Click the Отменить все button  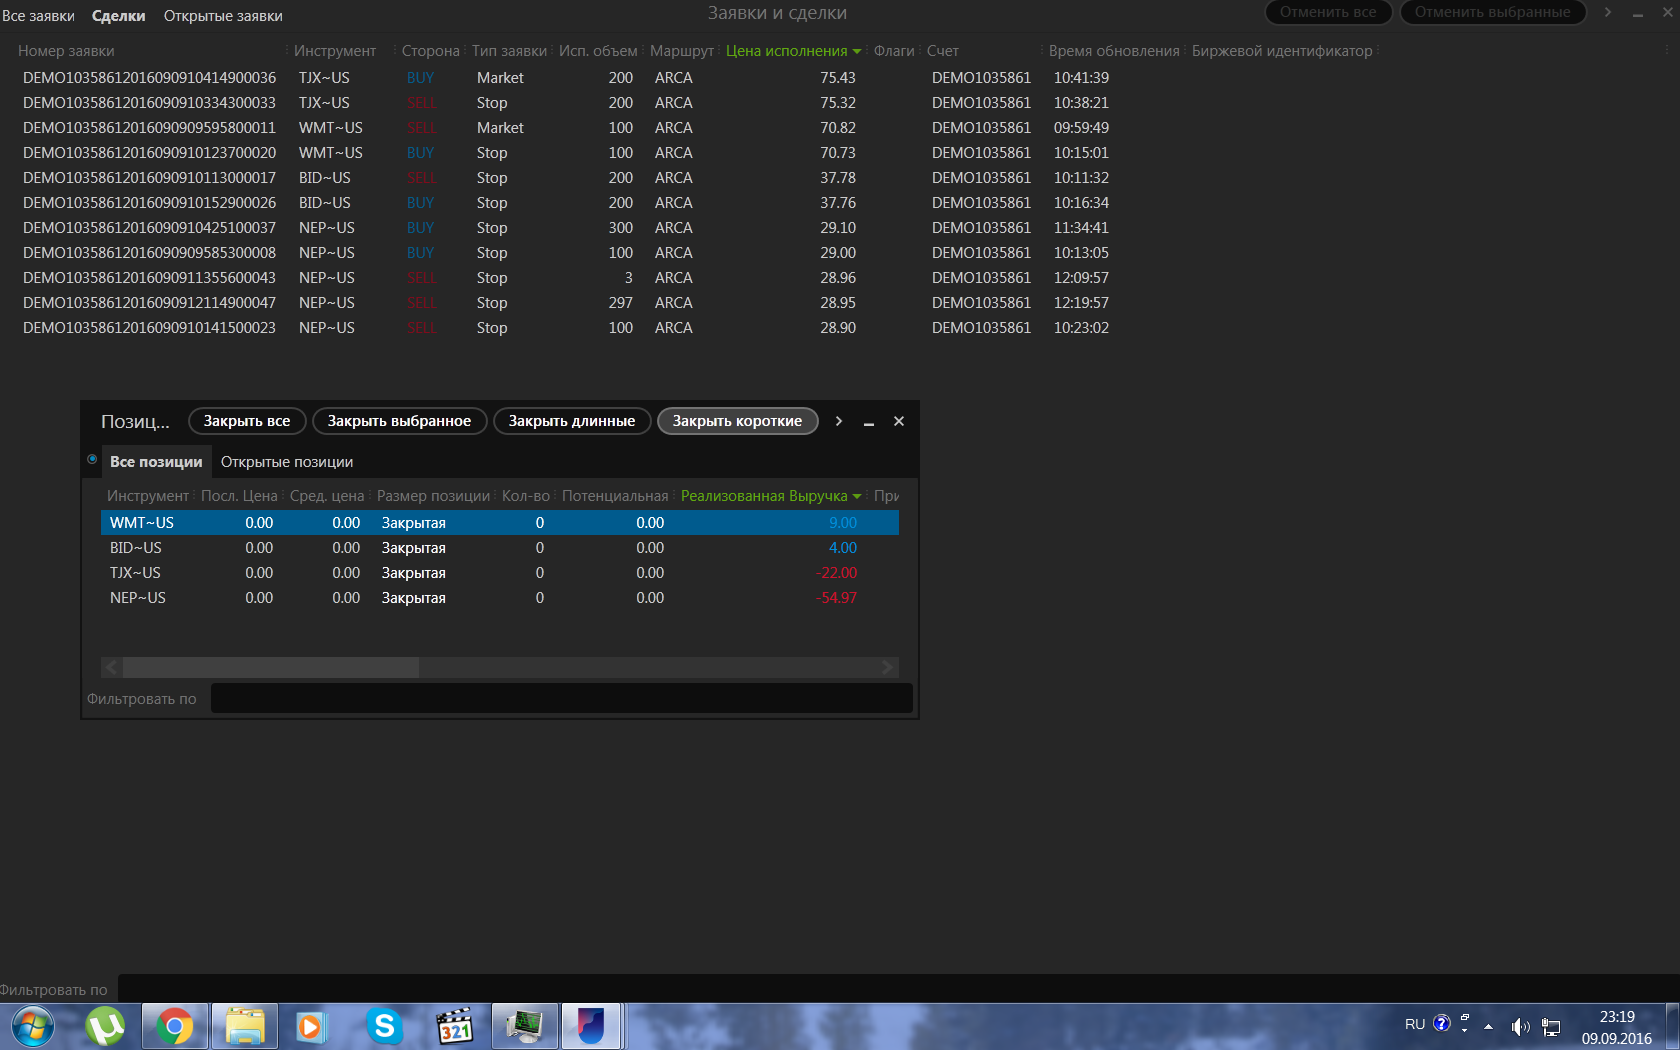point(1328,12)
